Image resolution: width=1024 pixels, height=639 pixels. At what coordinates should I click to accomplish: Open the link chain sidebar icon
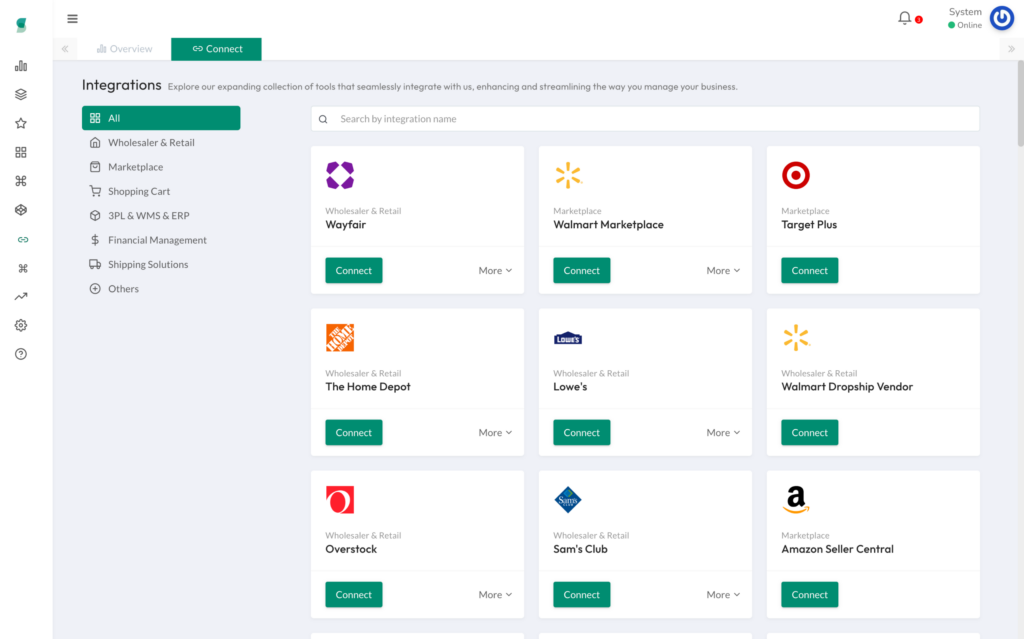(23, 240)
